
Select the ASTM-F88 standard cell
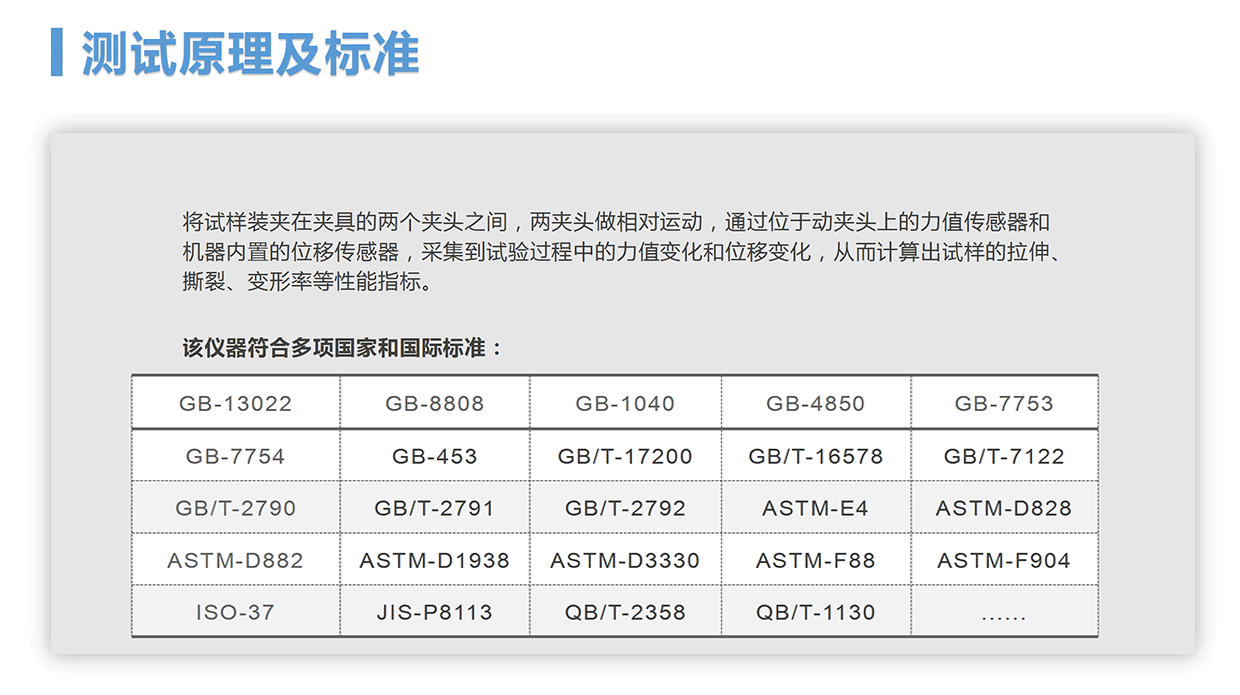[816, 560]
